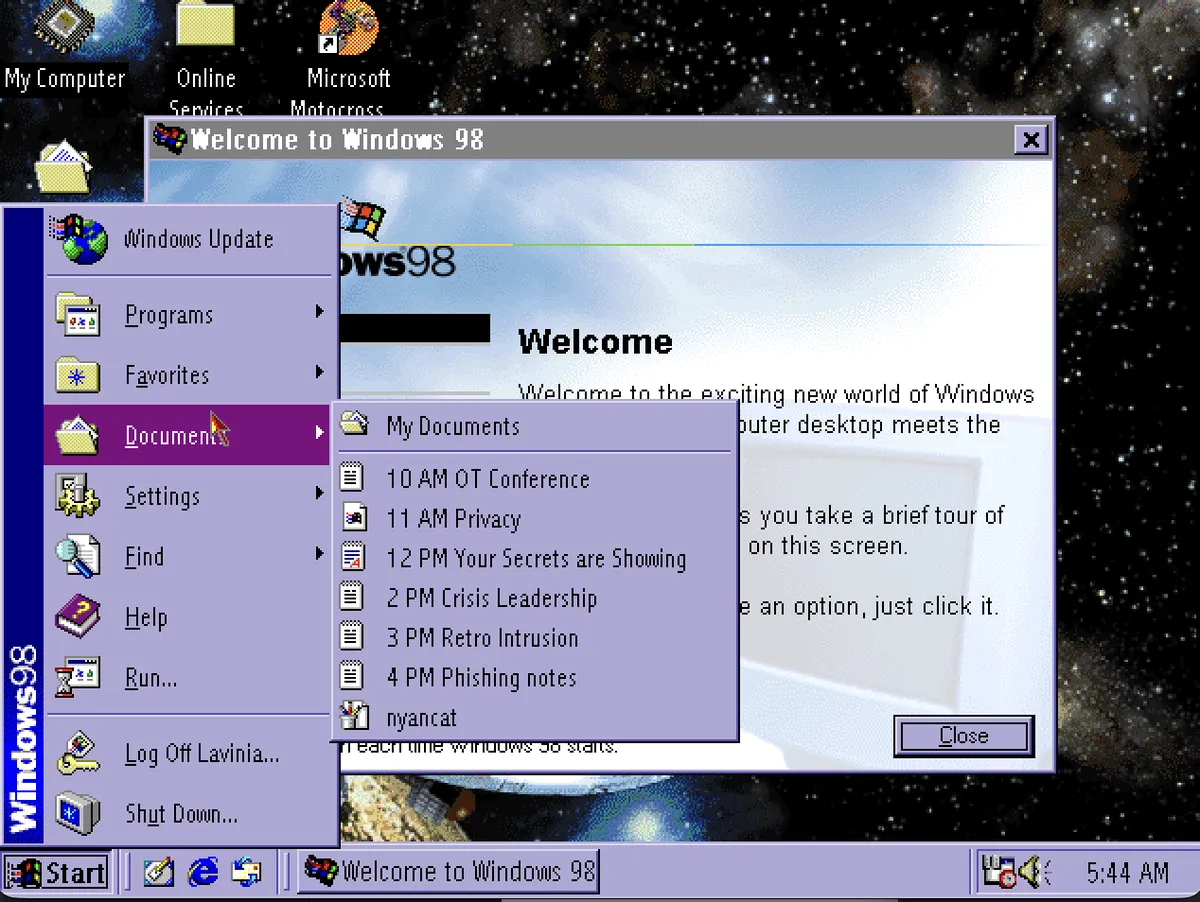Image resolution: width=1200 pixels, height=902 pixels.
Task: Open the nyancat recent item
Action: click(x=534, y=717)
